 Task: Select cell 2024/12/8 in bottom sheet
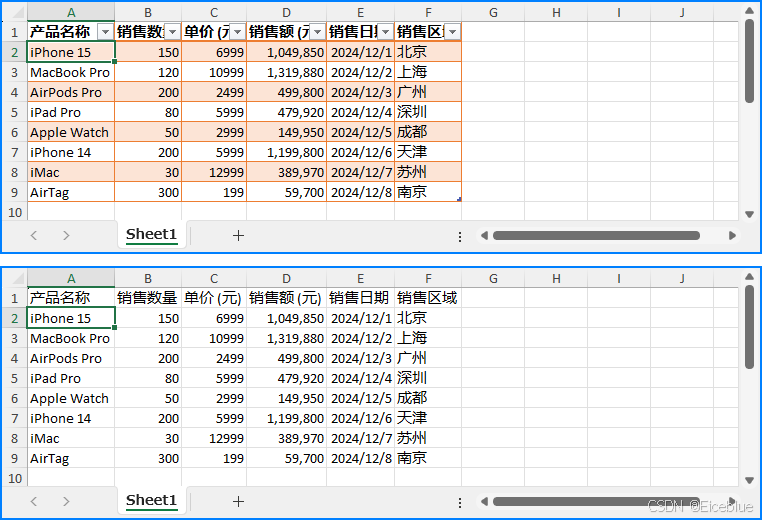coord(360,458)
